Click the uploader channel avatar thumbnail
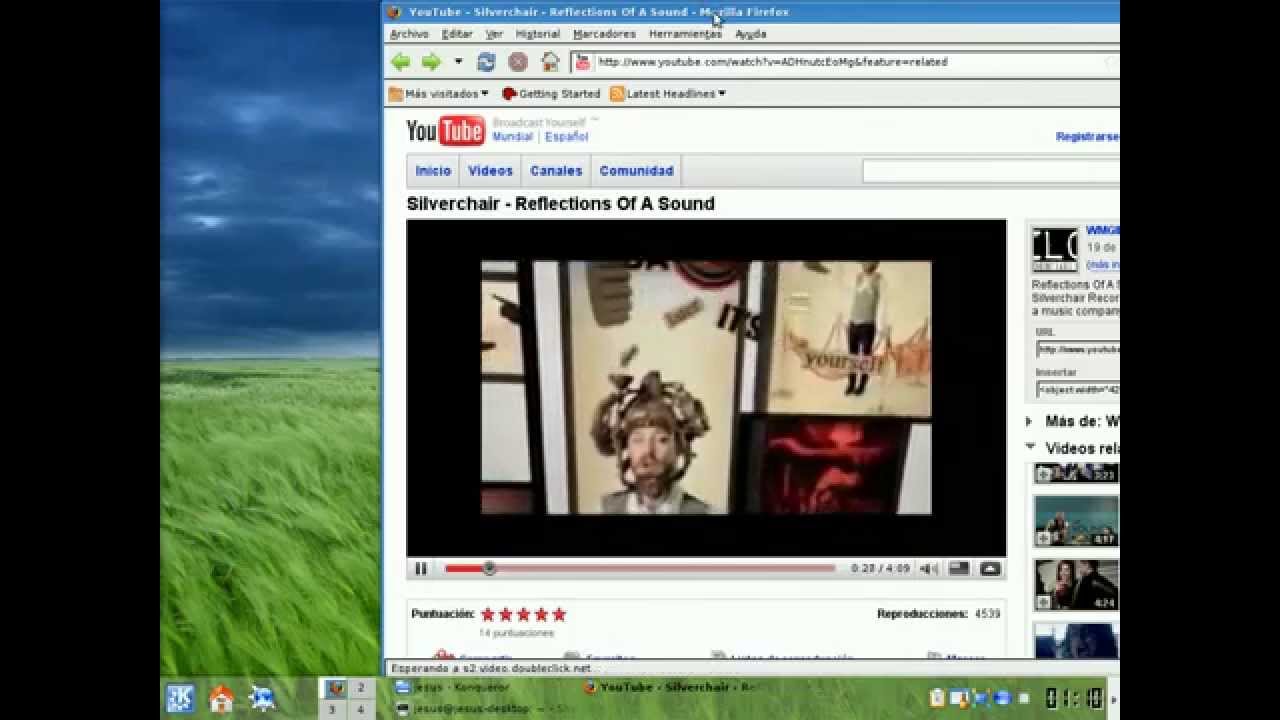 [x=1055, y=250]
